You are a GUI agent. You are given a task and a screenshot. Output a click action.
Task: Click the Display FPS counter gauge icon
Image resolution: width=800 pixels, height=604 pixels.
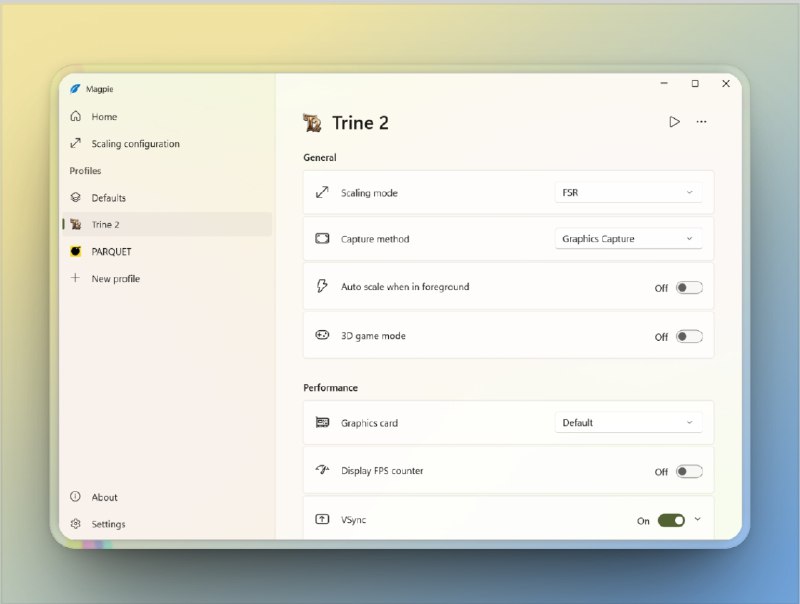pos(322,470)
